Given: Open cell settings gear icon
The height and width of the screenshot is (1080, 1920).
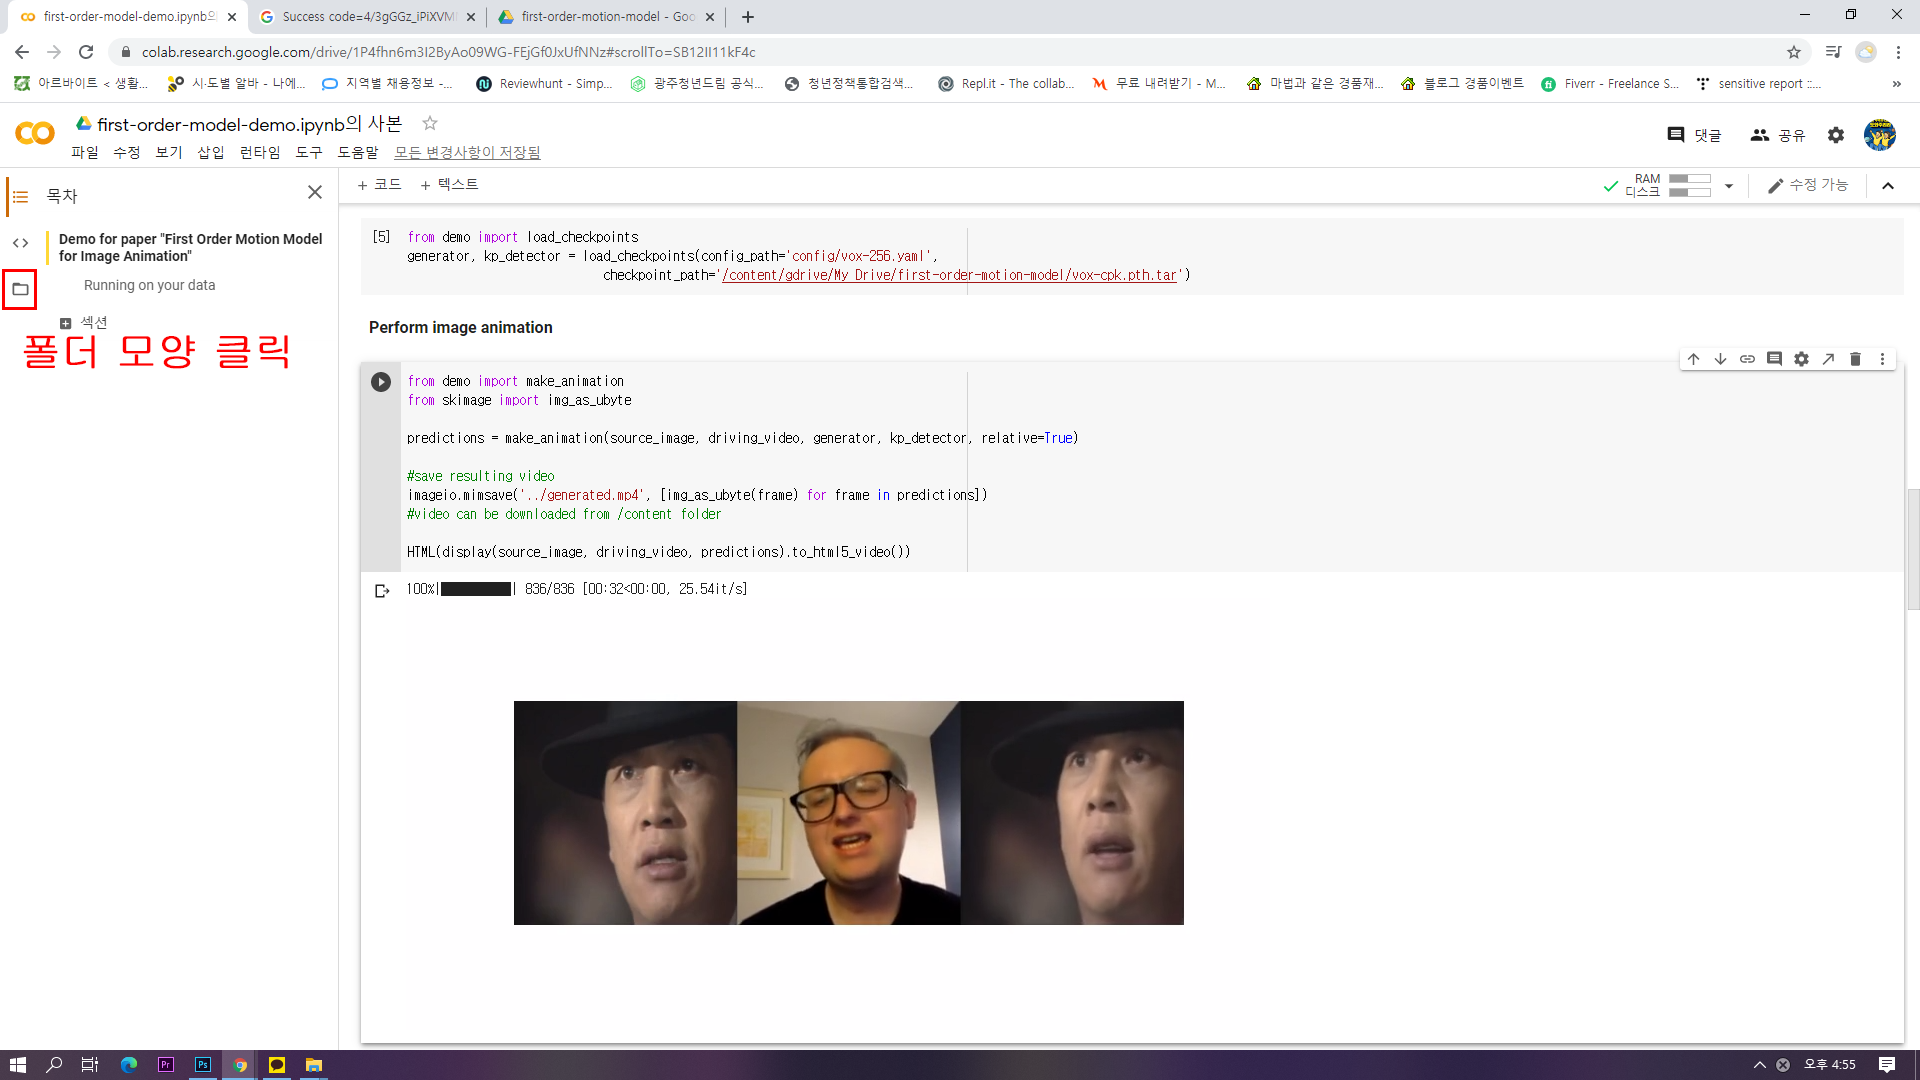Looking at the screenshot, I should [x=1801, y=359].
